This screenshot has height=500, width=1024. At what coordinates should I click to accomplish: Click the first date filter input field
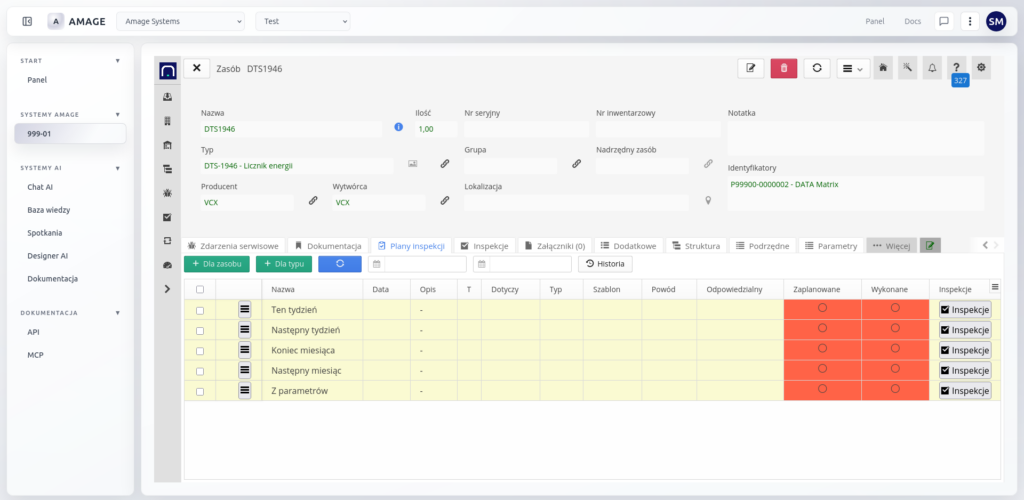[x=424, y=264]
